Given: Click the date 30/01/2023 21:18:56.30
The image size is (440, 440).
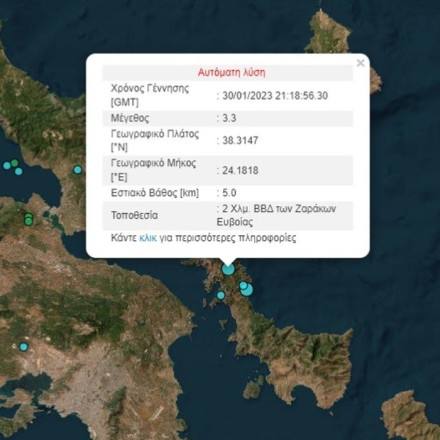Looking at the screenshot, I should coord(275,96).
